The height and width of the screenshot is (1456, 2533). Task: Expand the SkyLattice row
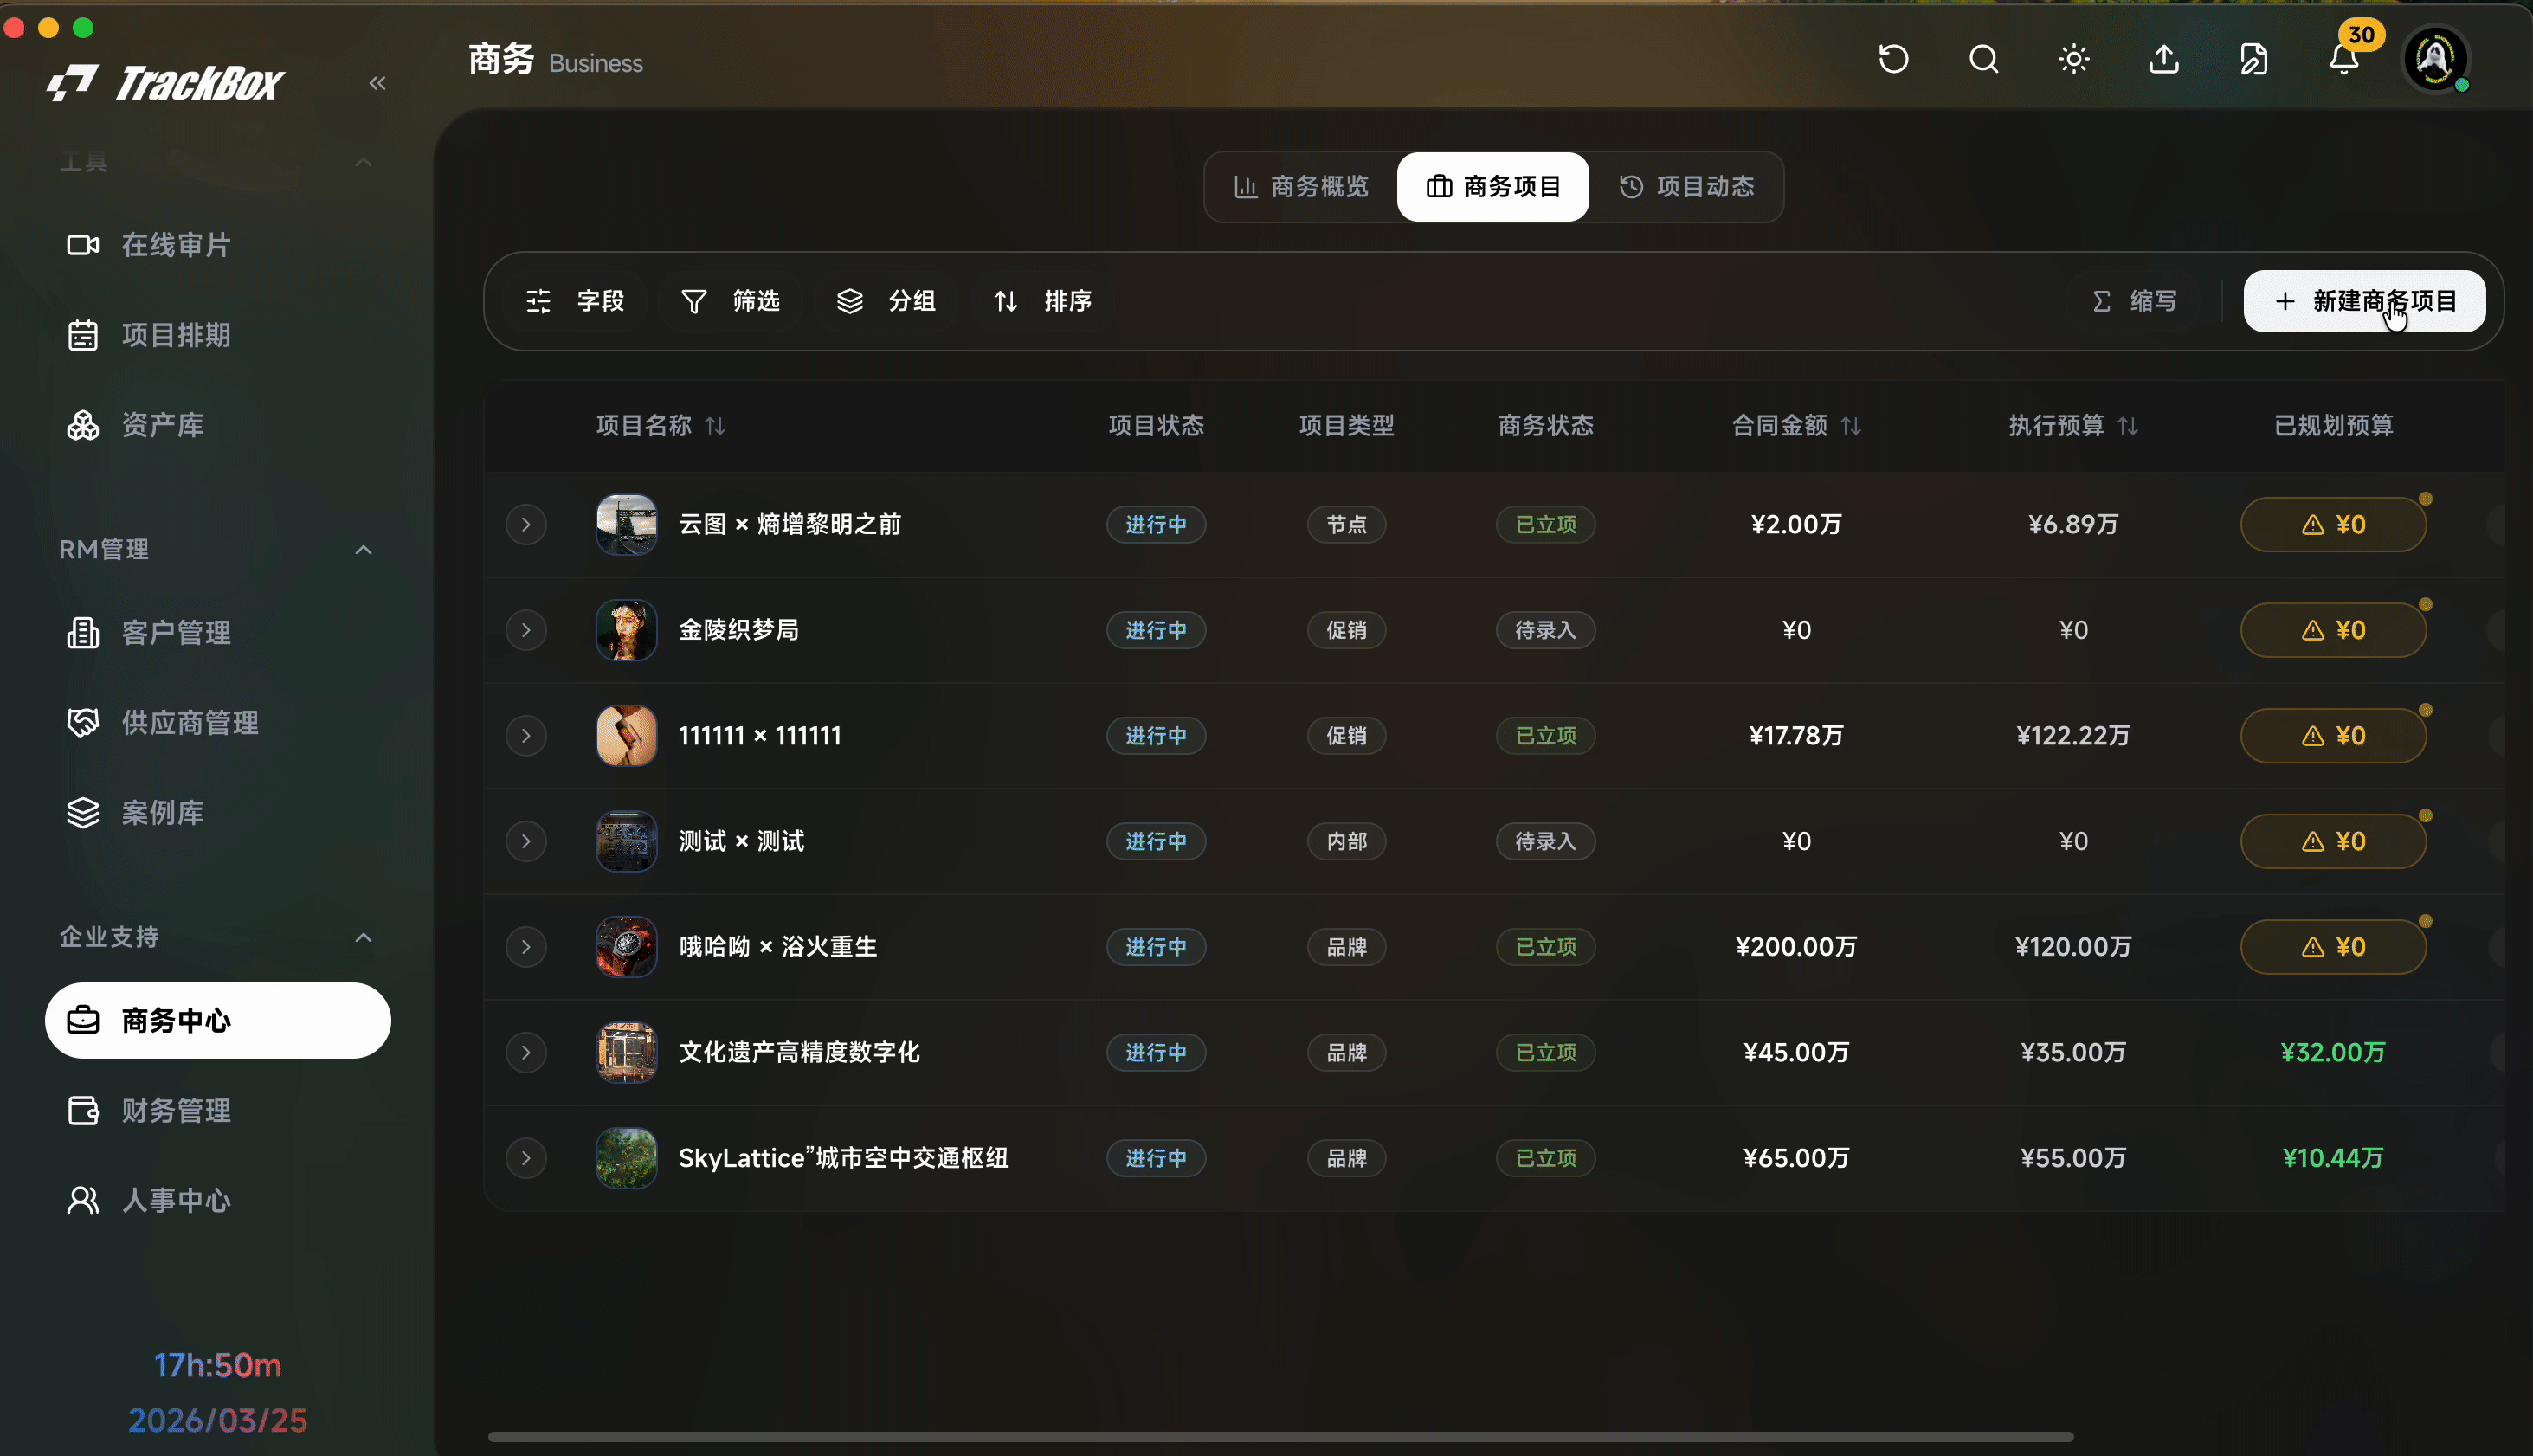tap(526, 1158)
